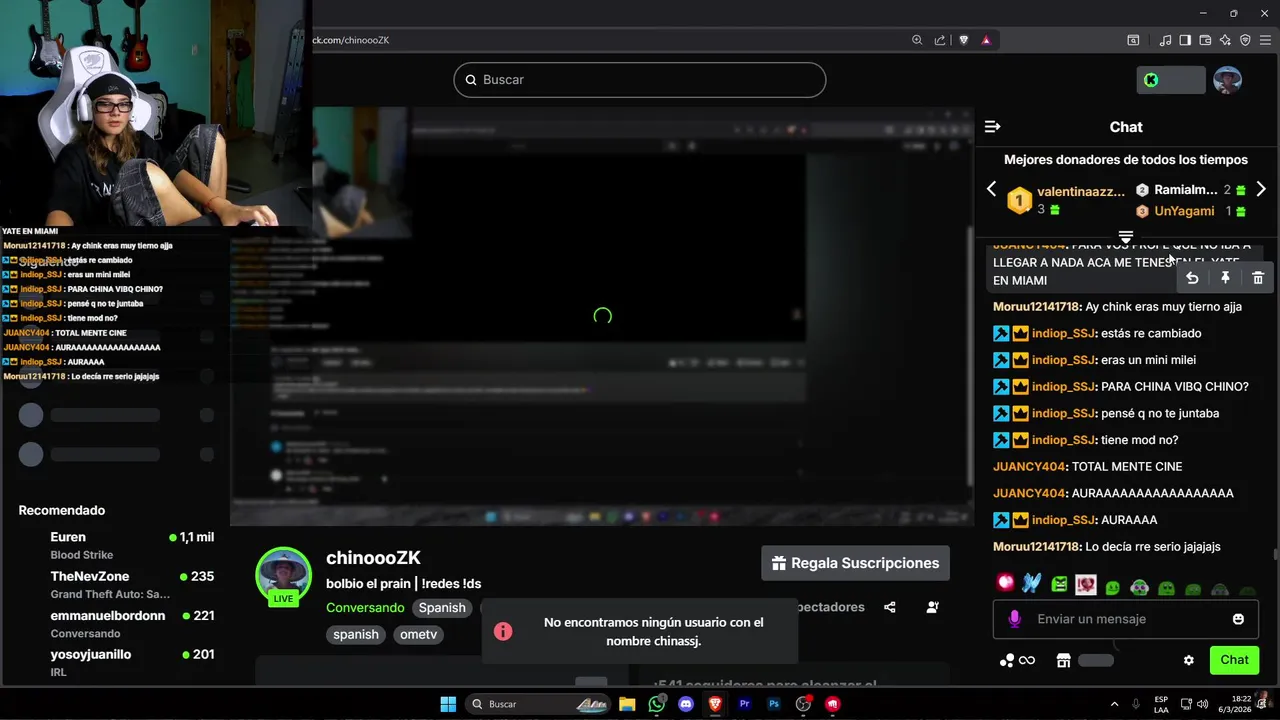
Task: Insert the heart picture emote
Action: pyautogui.click(x=1086, y=583)
